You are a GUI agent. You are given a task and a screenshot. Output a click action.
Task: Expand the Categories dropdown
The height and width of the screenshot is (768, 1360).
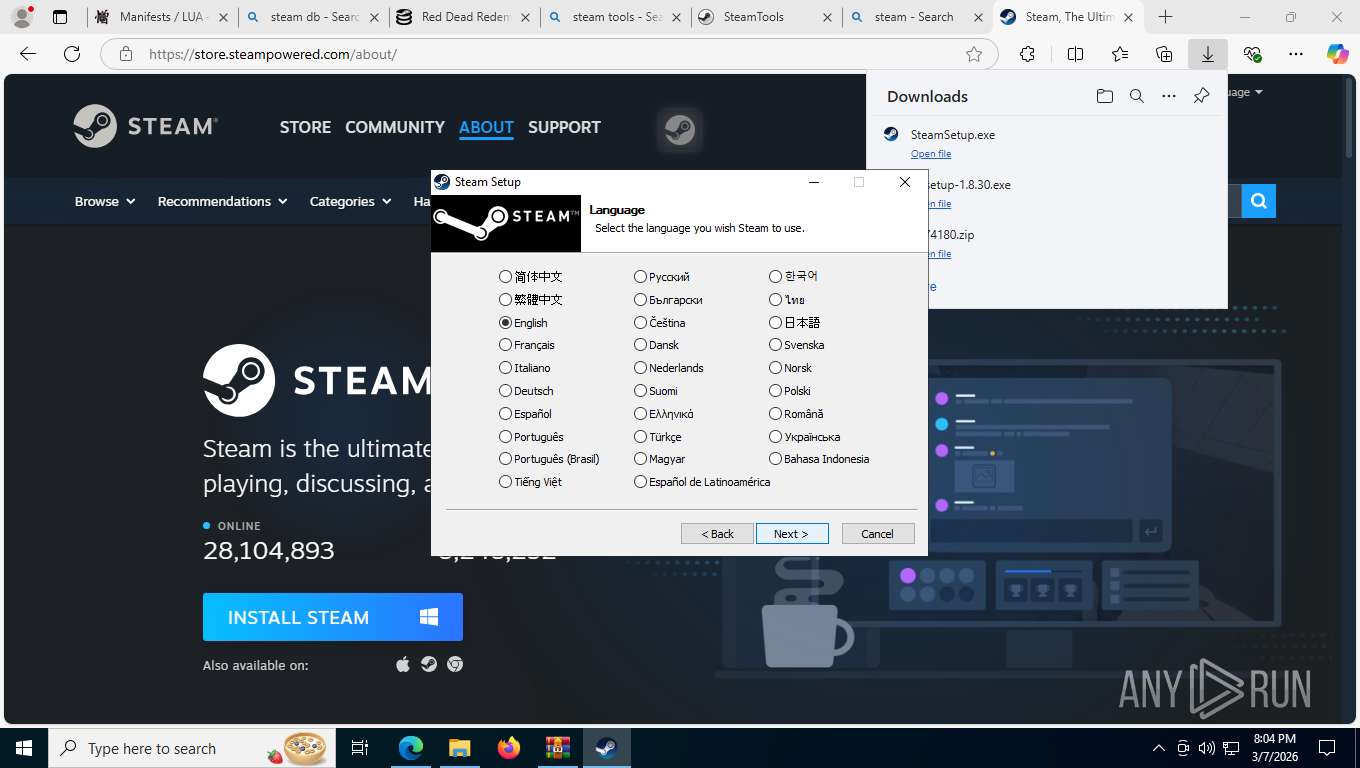350,201
